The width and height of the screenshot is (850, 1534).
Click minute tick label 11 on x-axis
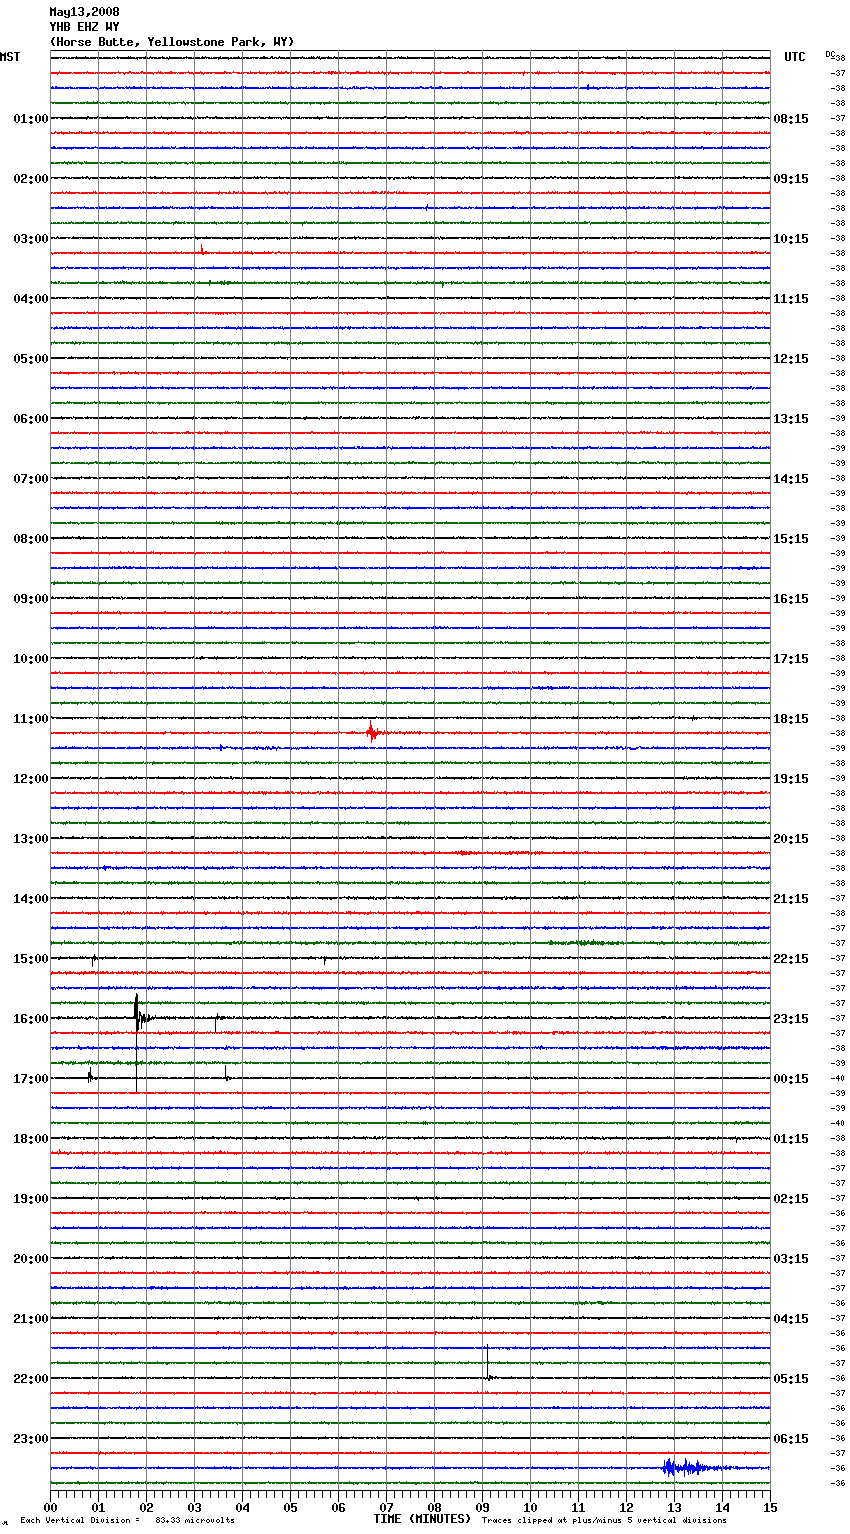(578, 1507)
